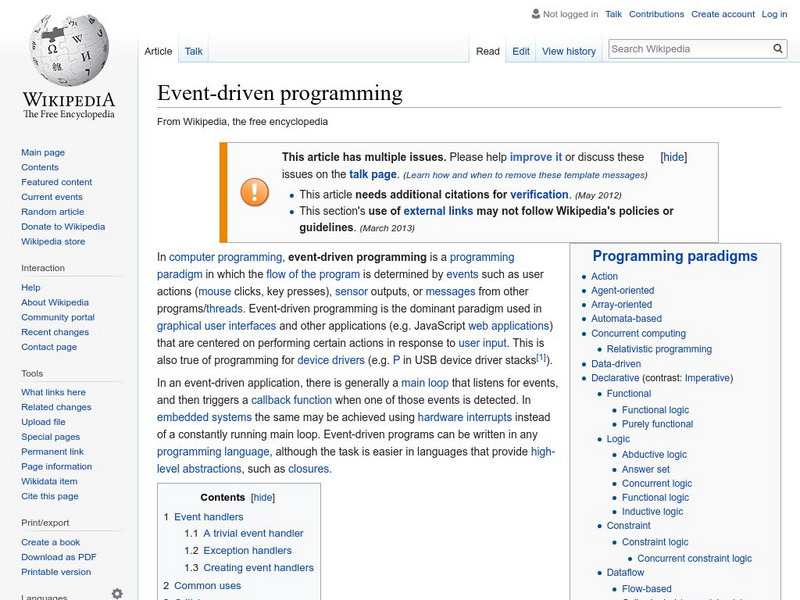Open the user Talk link in header
This screenshot has height=600, width=800.
(x=613, y=14)
